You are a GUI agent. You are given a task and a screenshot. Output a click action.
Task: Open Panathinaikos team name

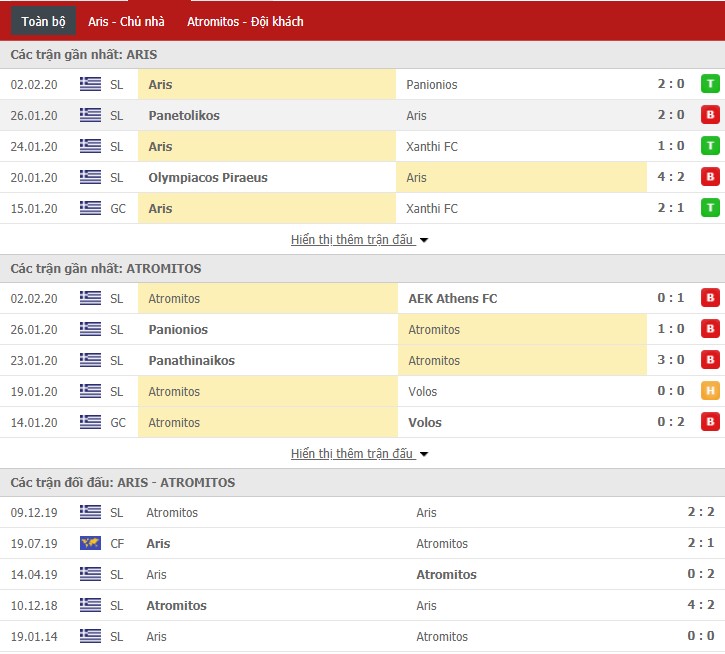pyautogui.click(x=191, y=361)
